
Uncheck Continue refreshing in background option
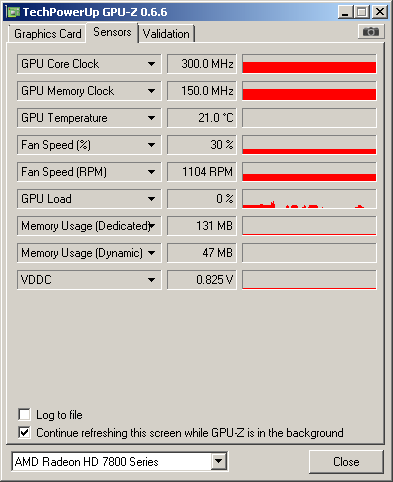25,433
